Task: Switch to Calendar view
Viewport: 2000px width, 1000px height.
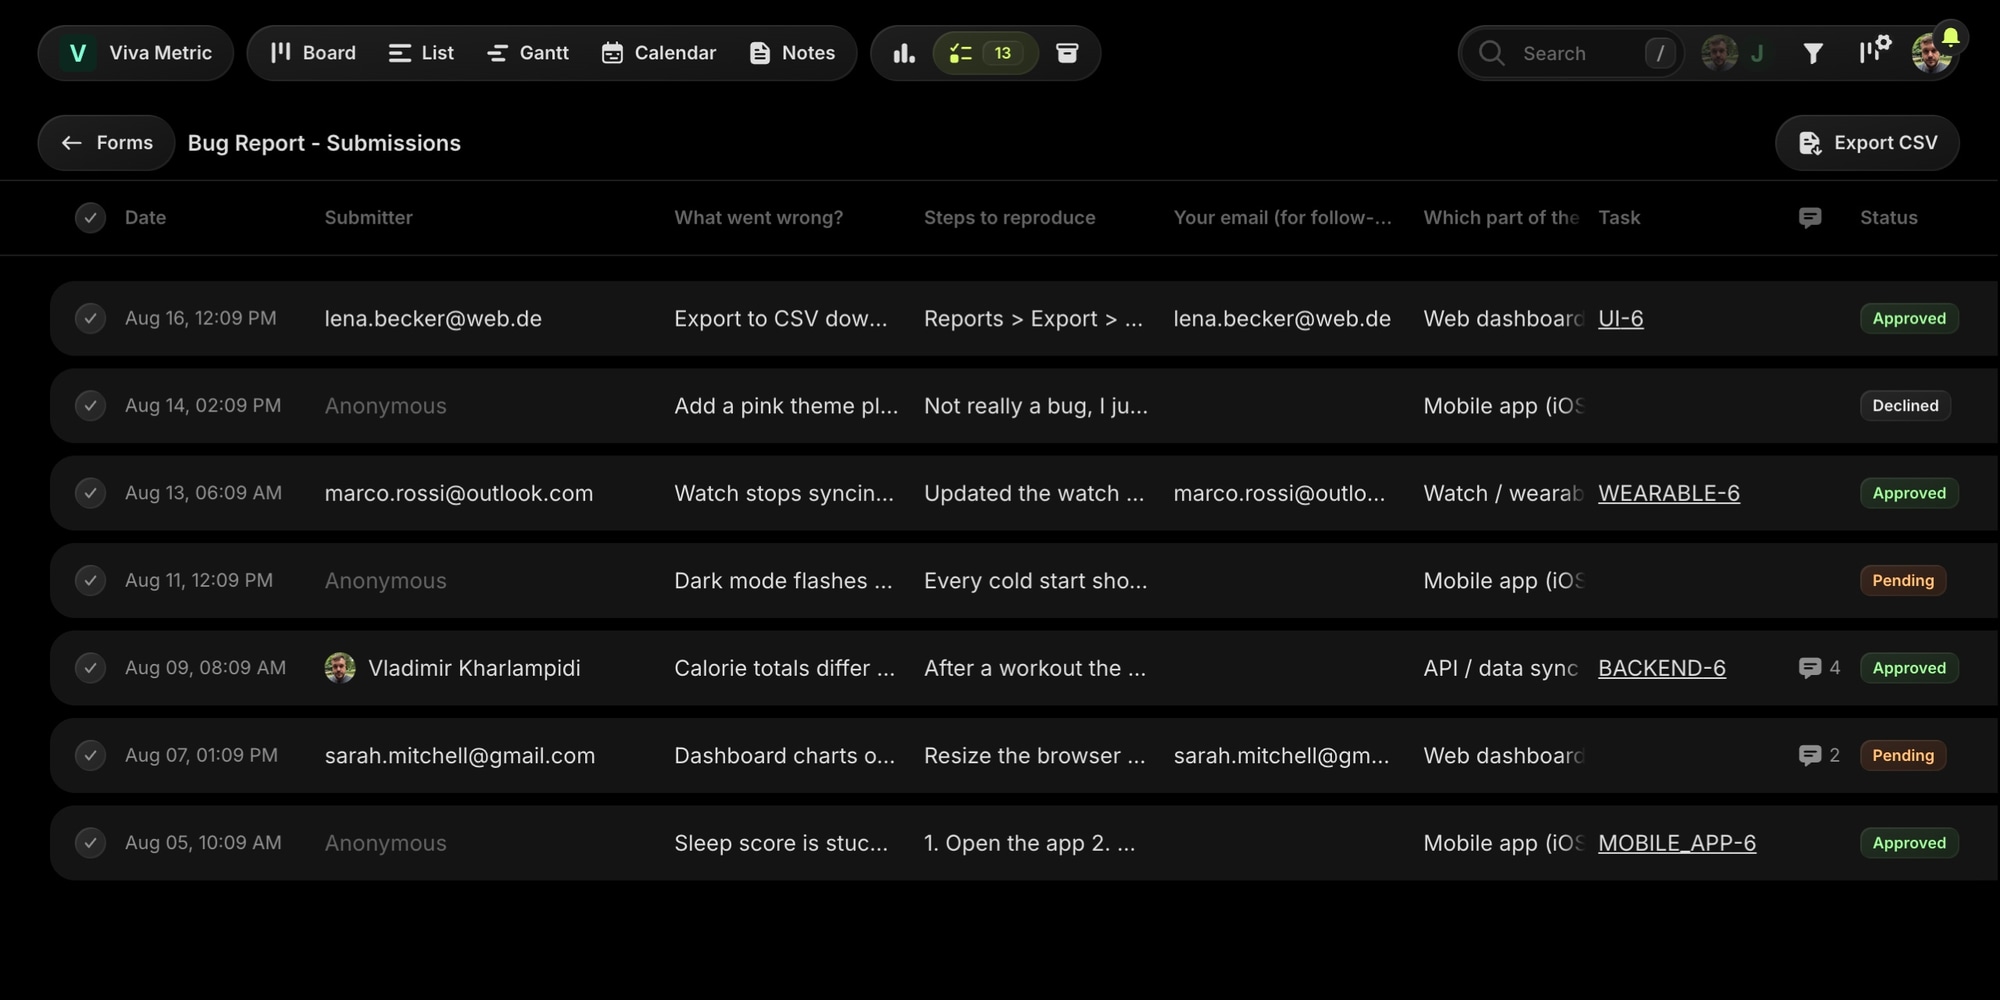Action: click(659, 53)
